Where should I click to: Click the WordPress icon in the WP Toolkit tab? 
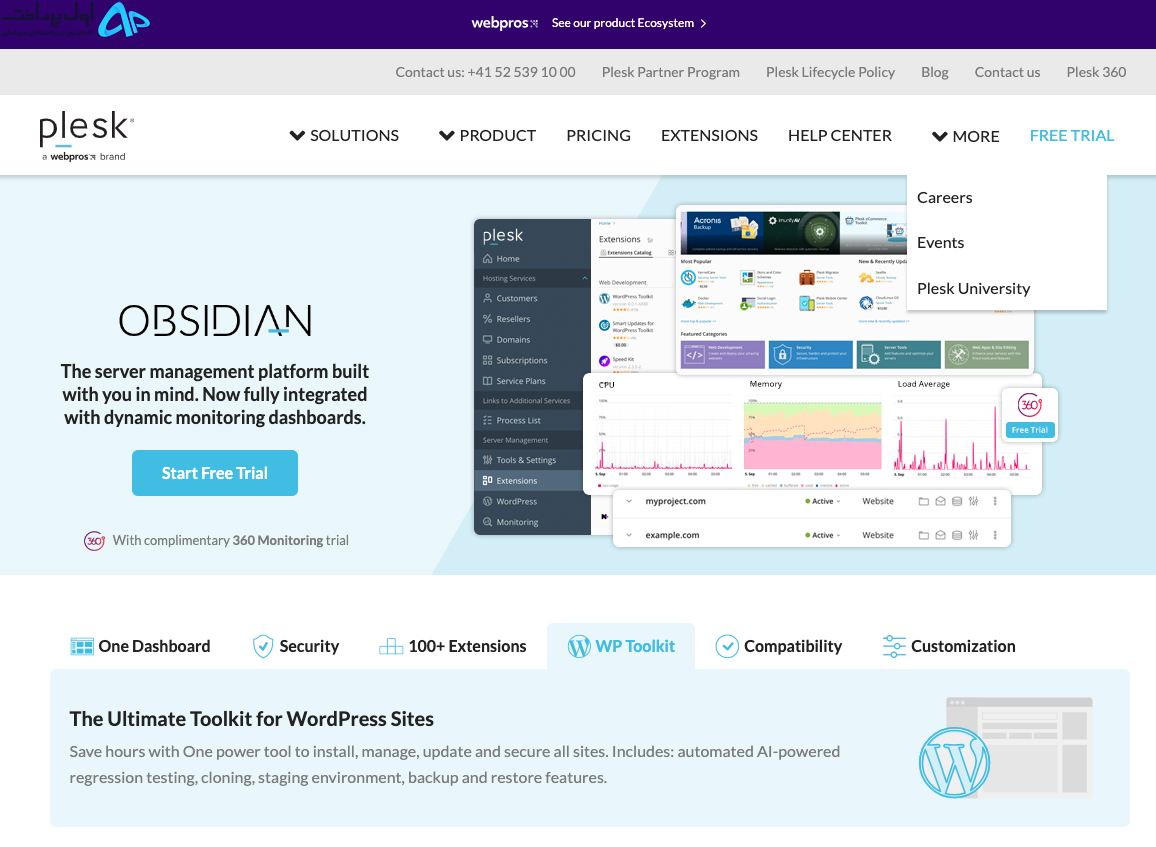(579, 646)
